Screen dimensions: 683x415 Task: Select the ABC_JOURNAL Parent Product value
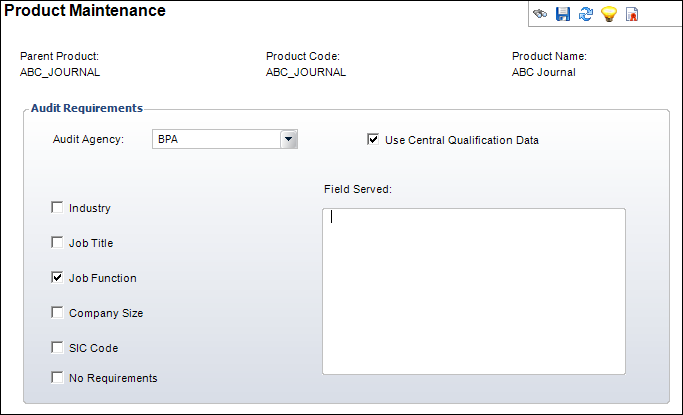60,72
